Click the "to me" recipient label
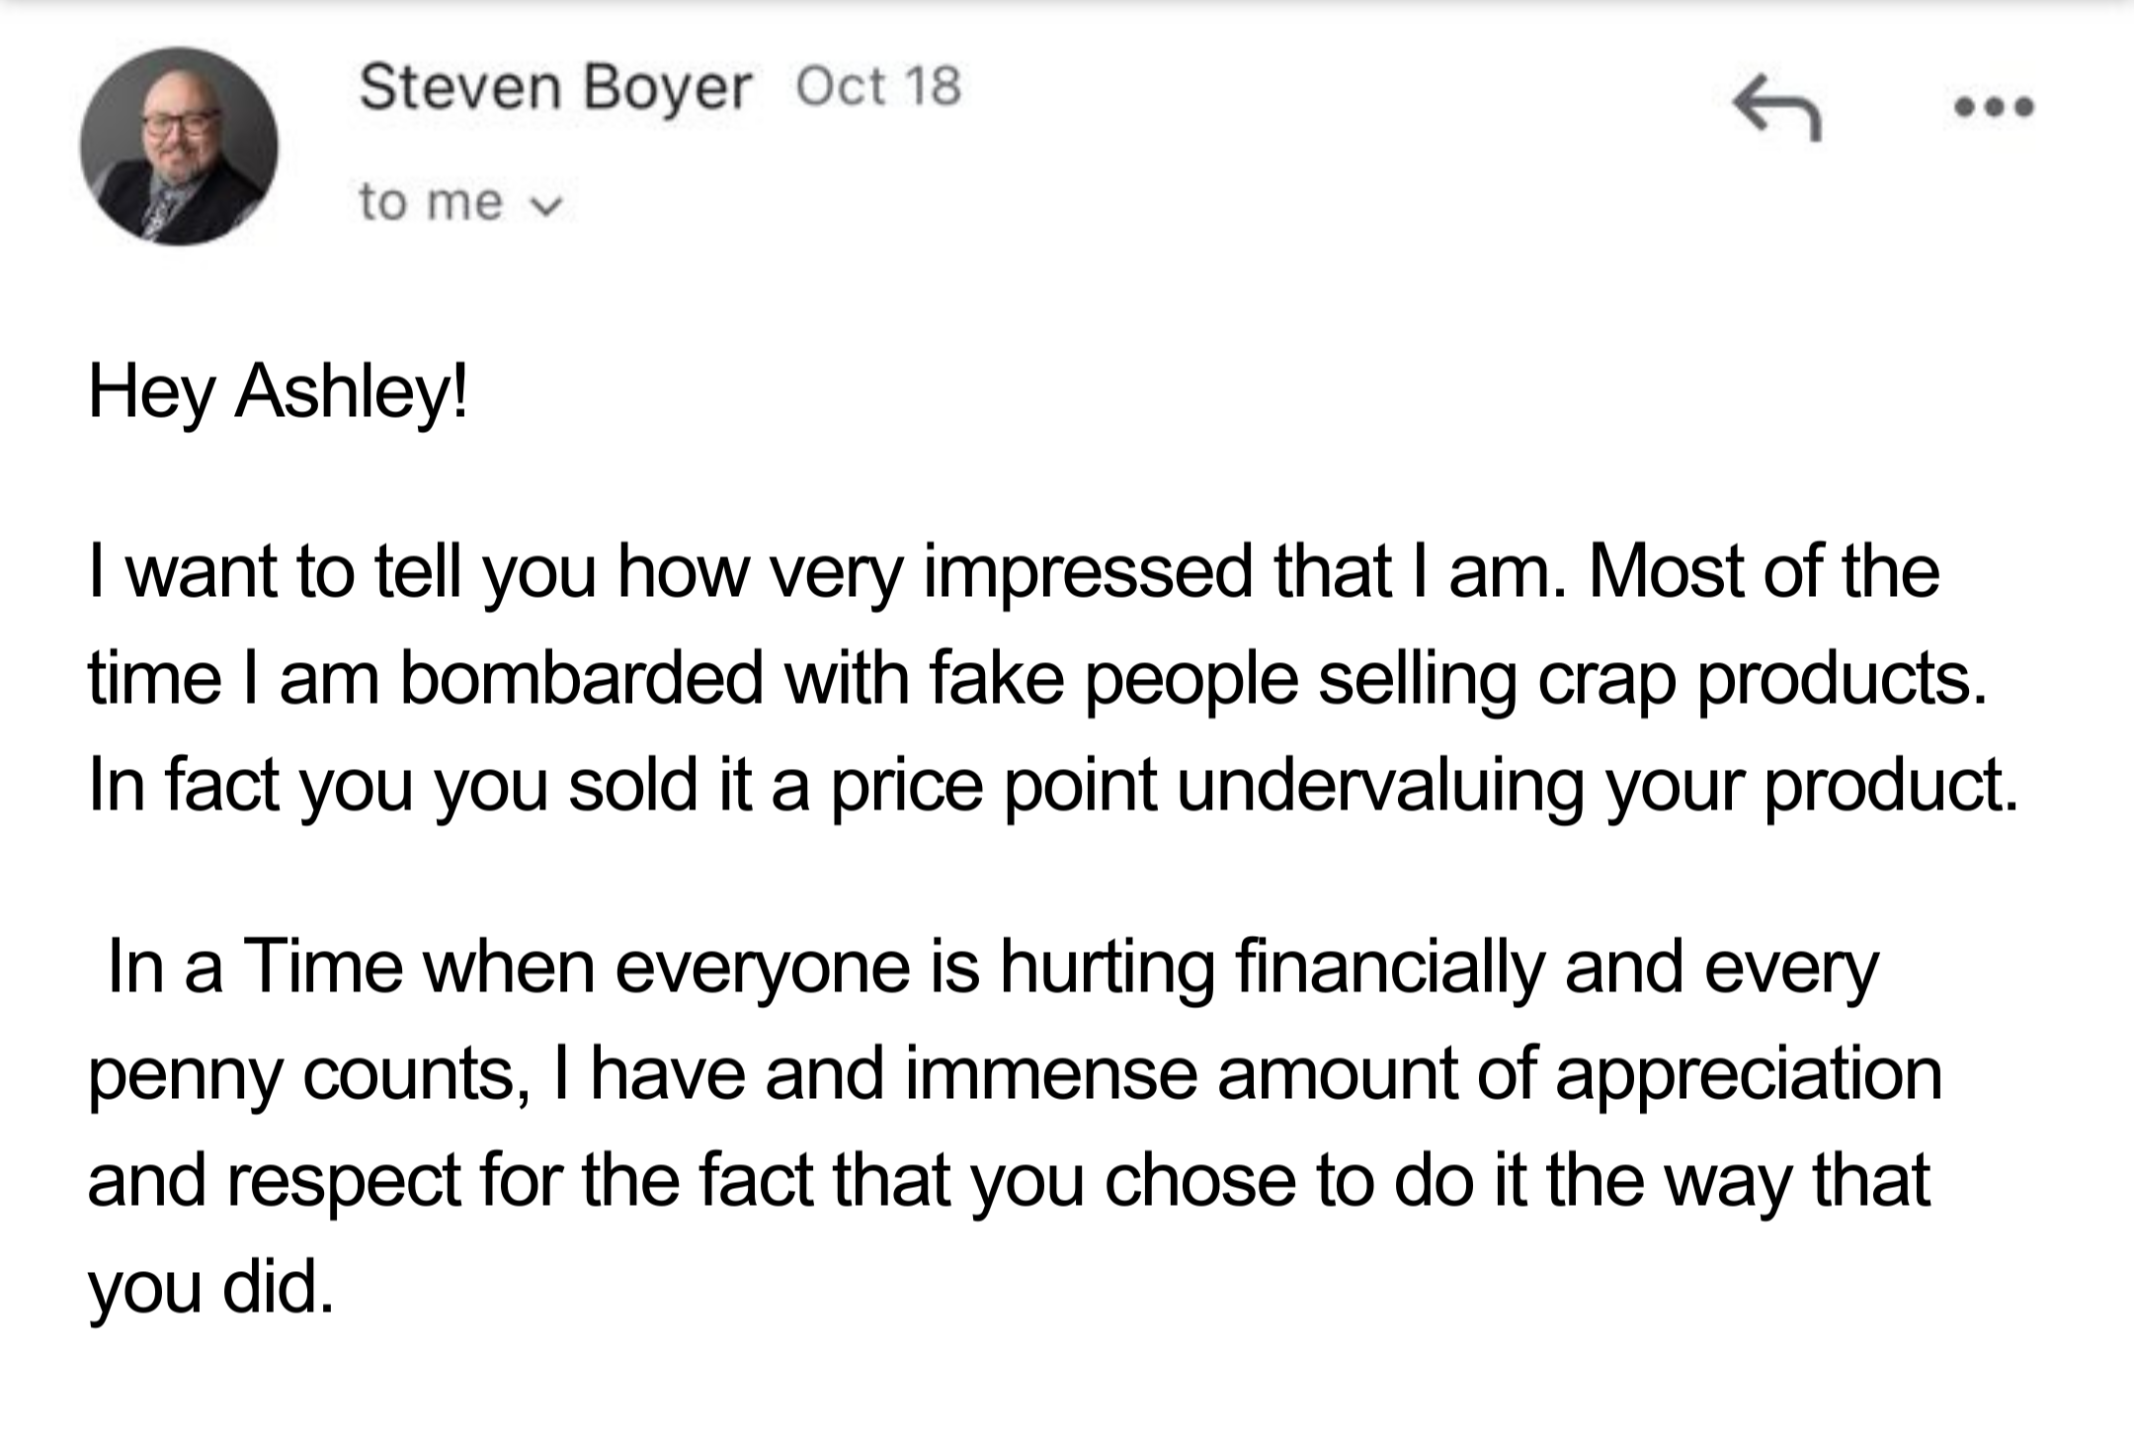This screenshot has height=1440, width=2134. (x=430, y=202)
